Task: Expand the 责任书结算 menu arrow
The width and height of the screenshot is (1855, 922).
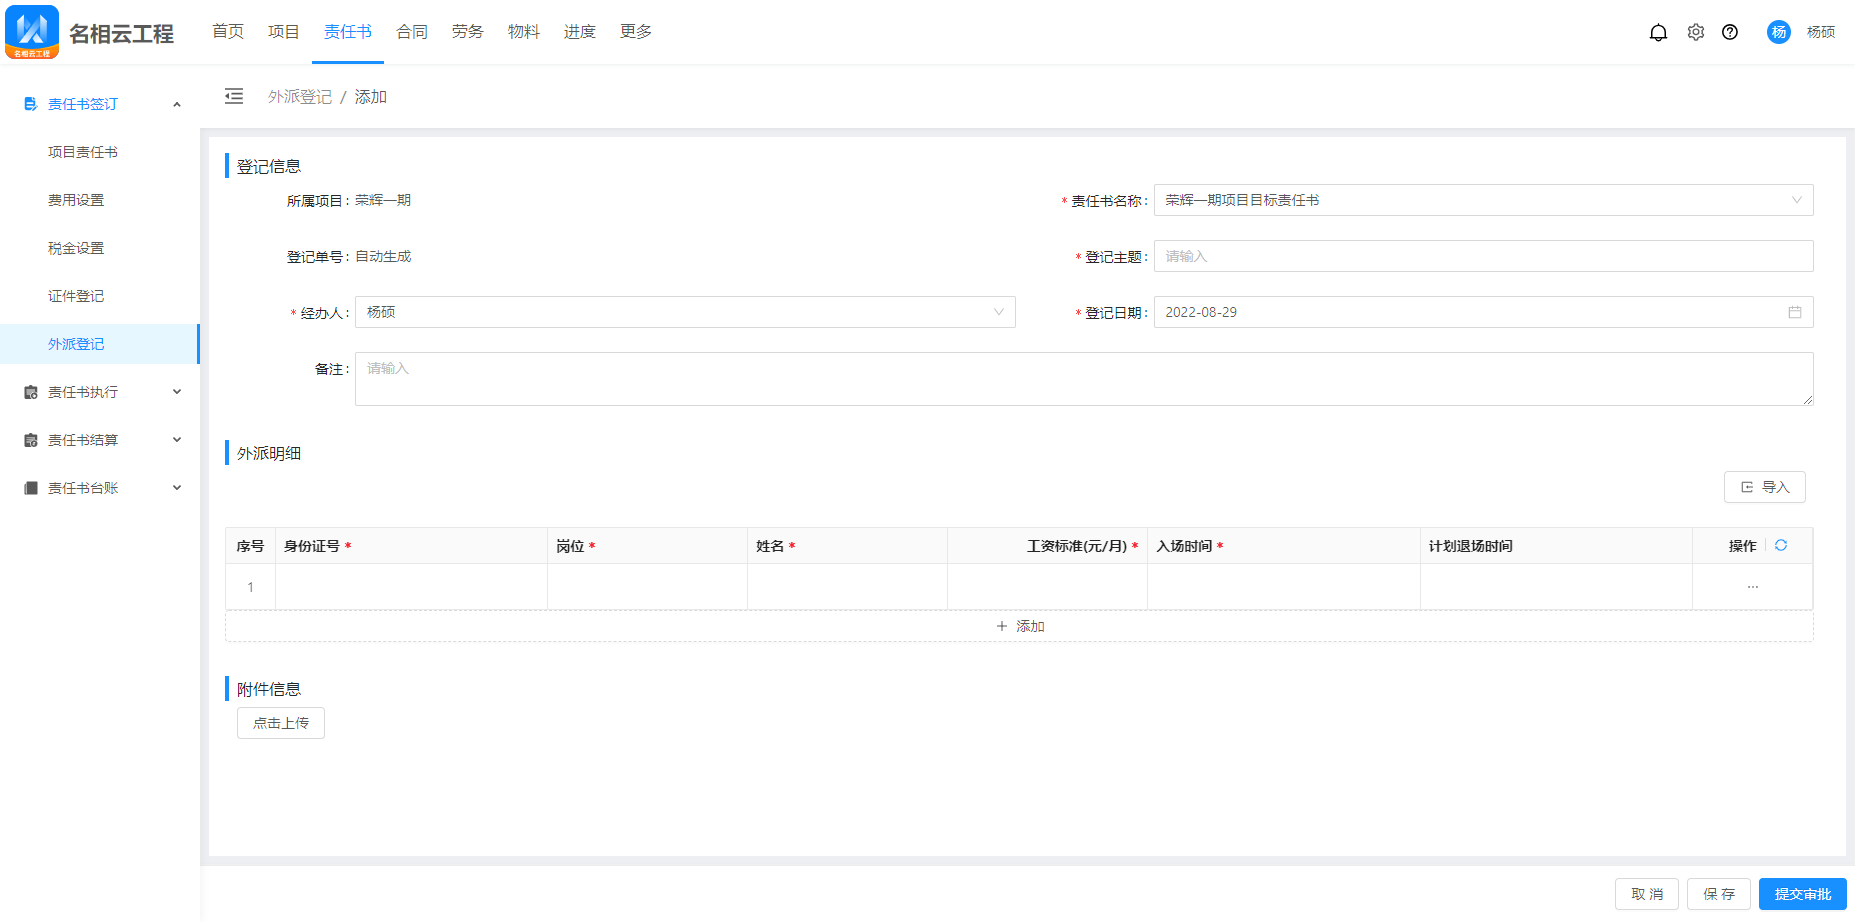Action: tap(177, 440)
